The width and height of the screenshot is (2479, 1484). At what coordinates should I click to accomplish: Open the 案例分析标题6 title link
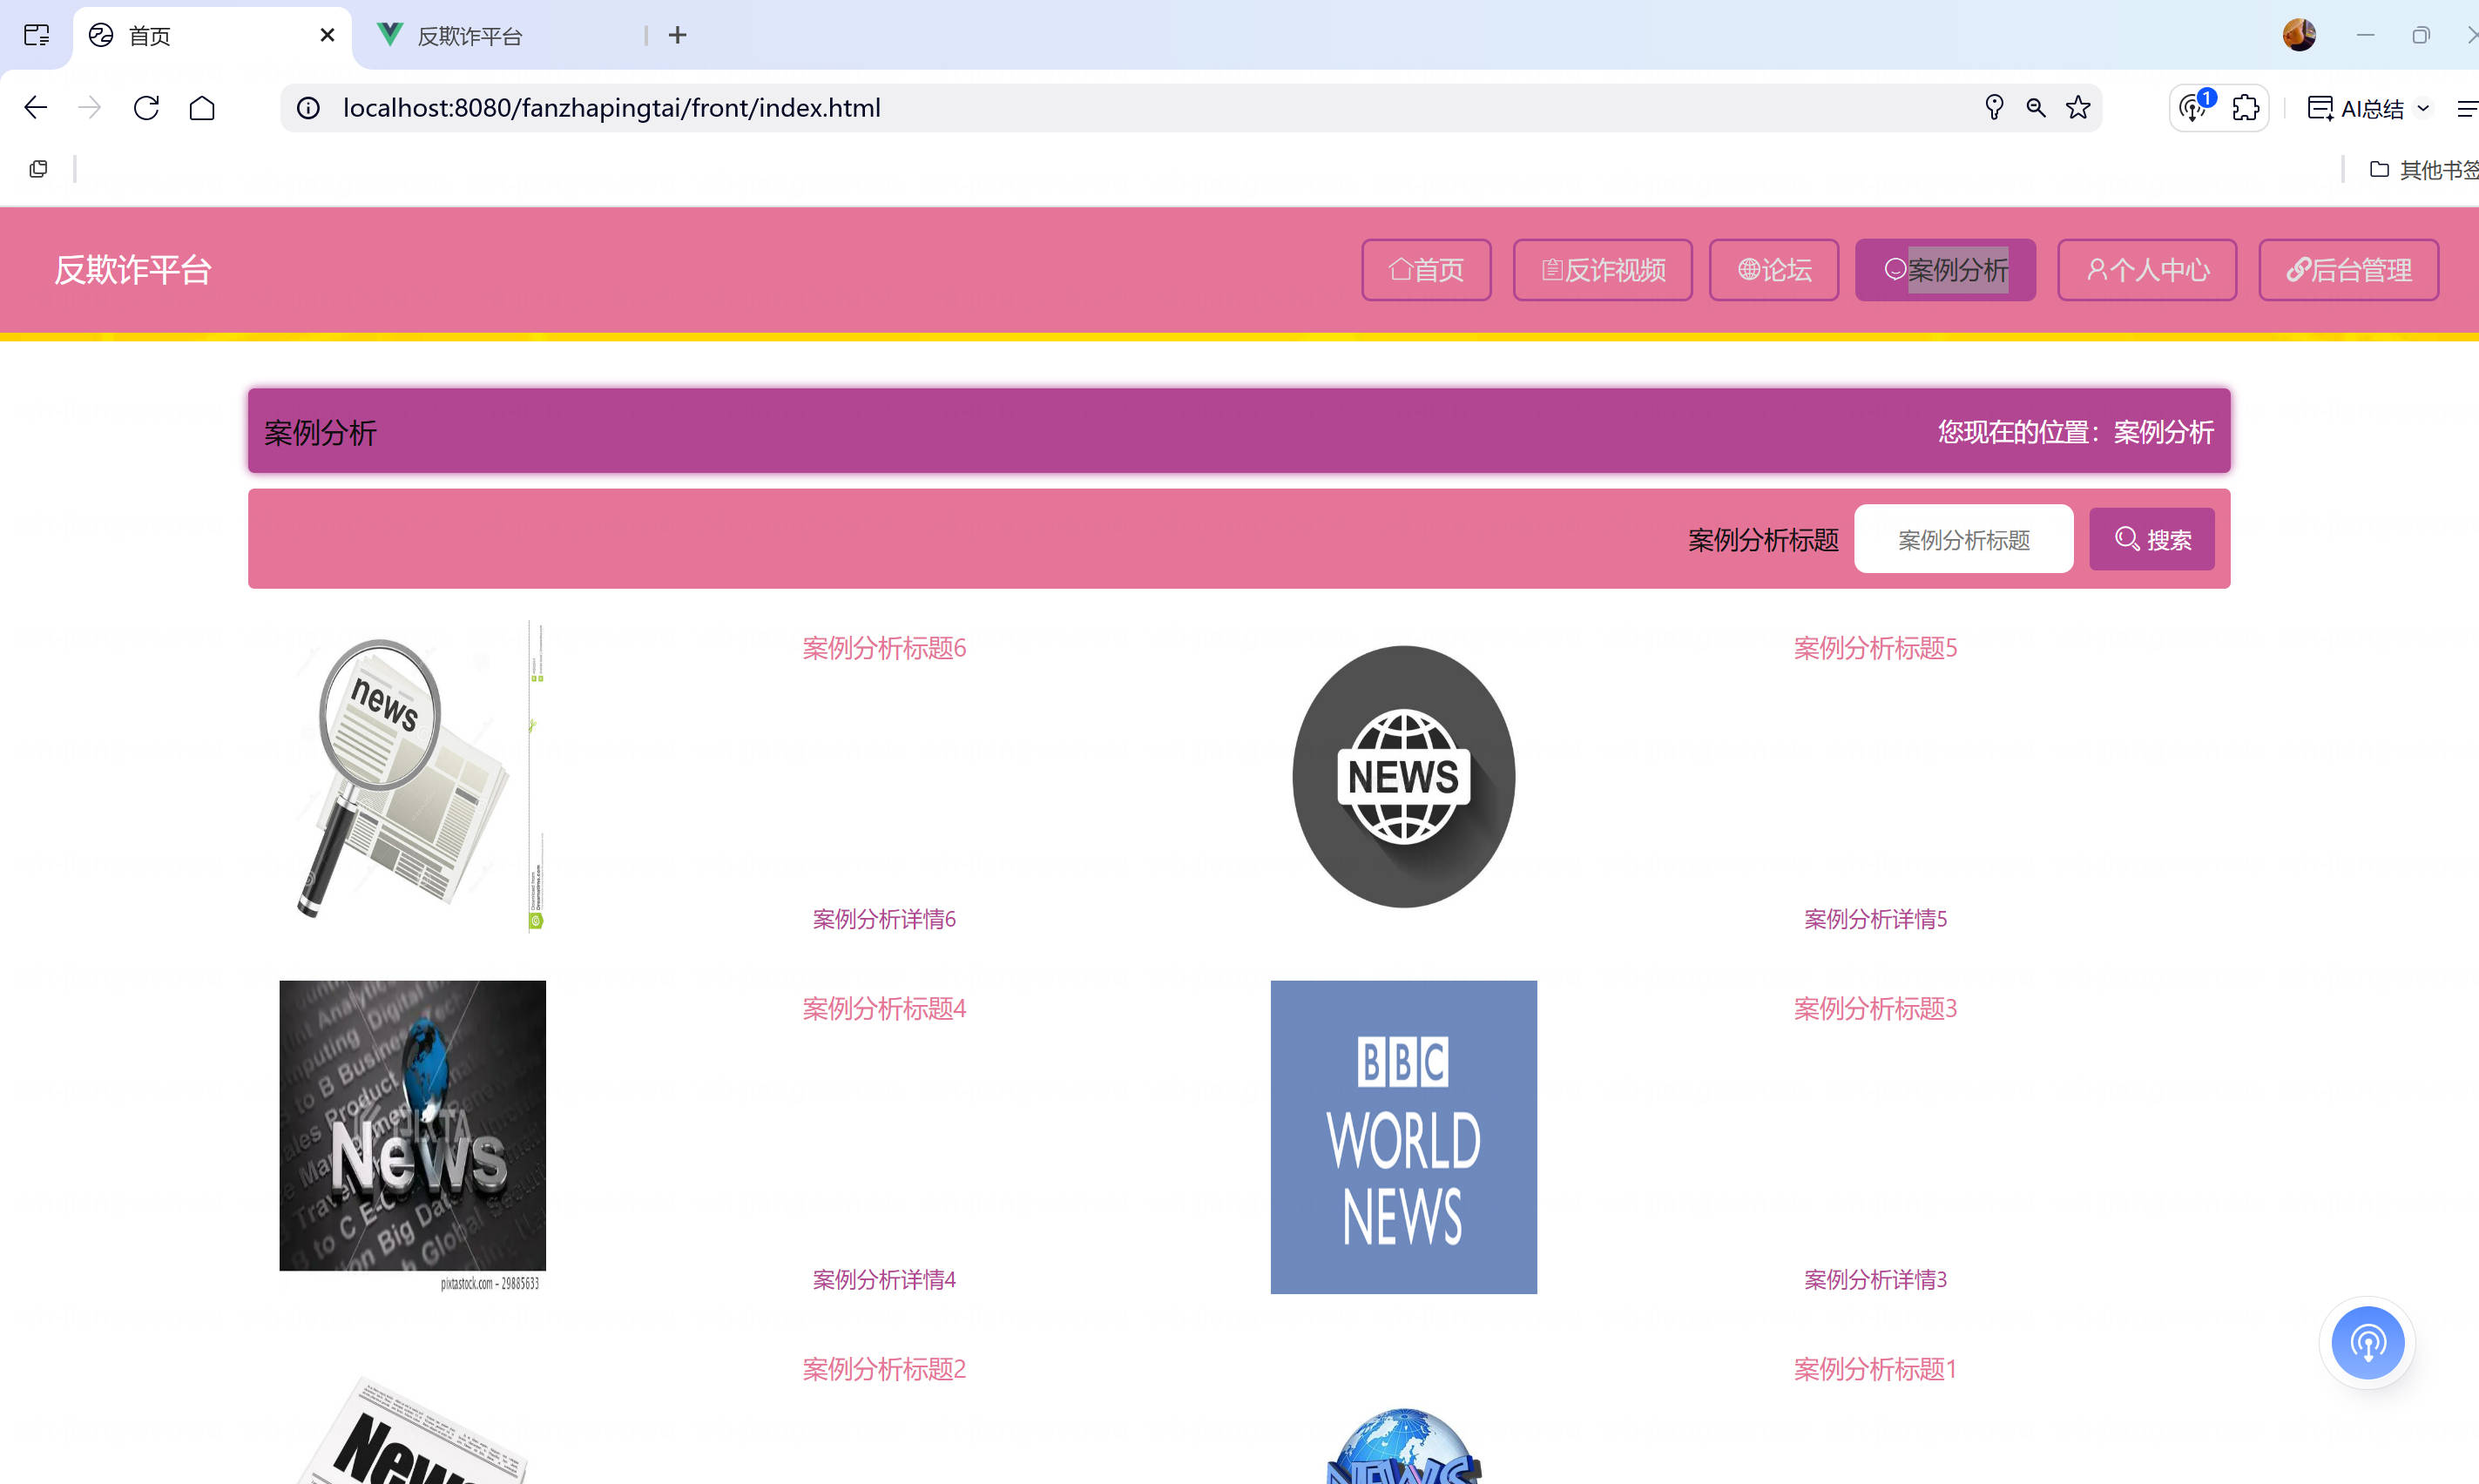[x=884, y=648]
